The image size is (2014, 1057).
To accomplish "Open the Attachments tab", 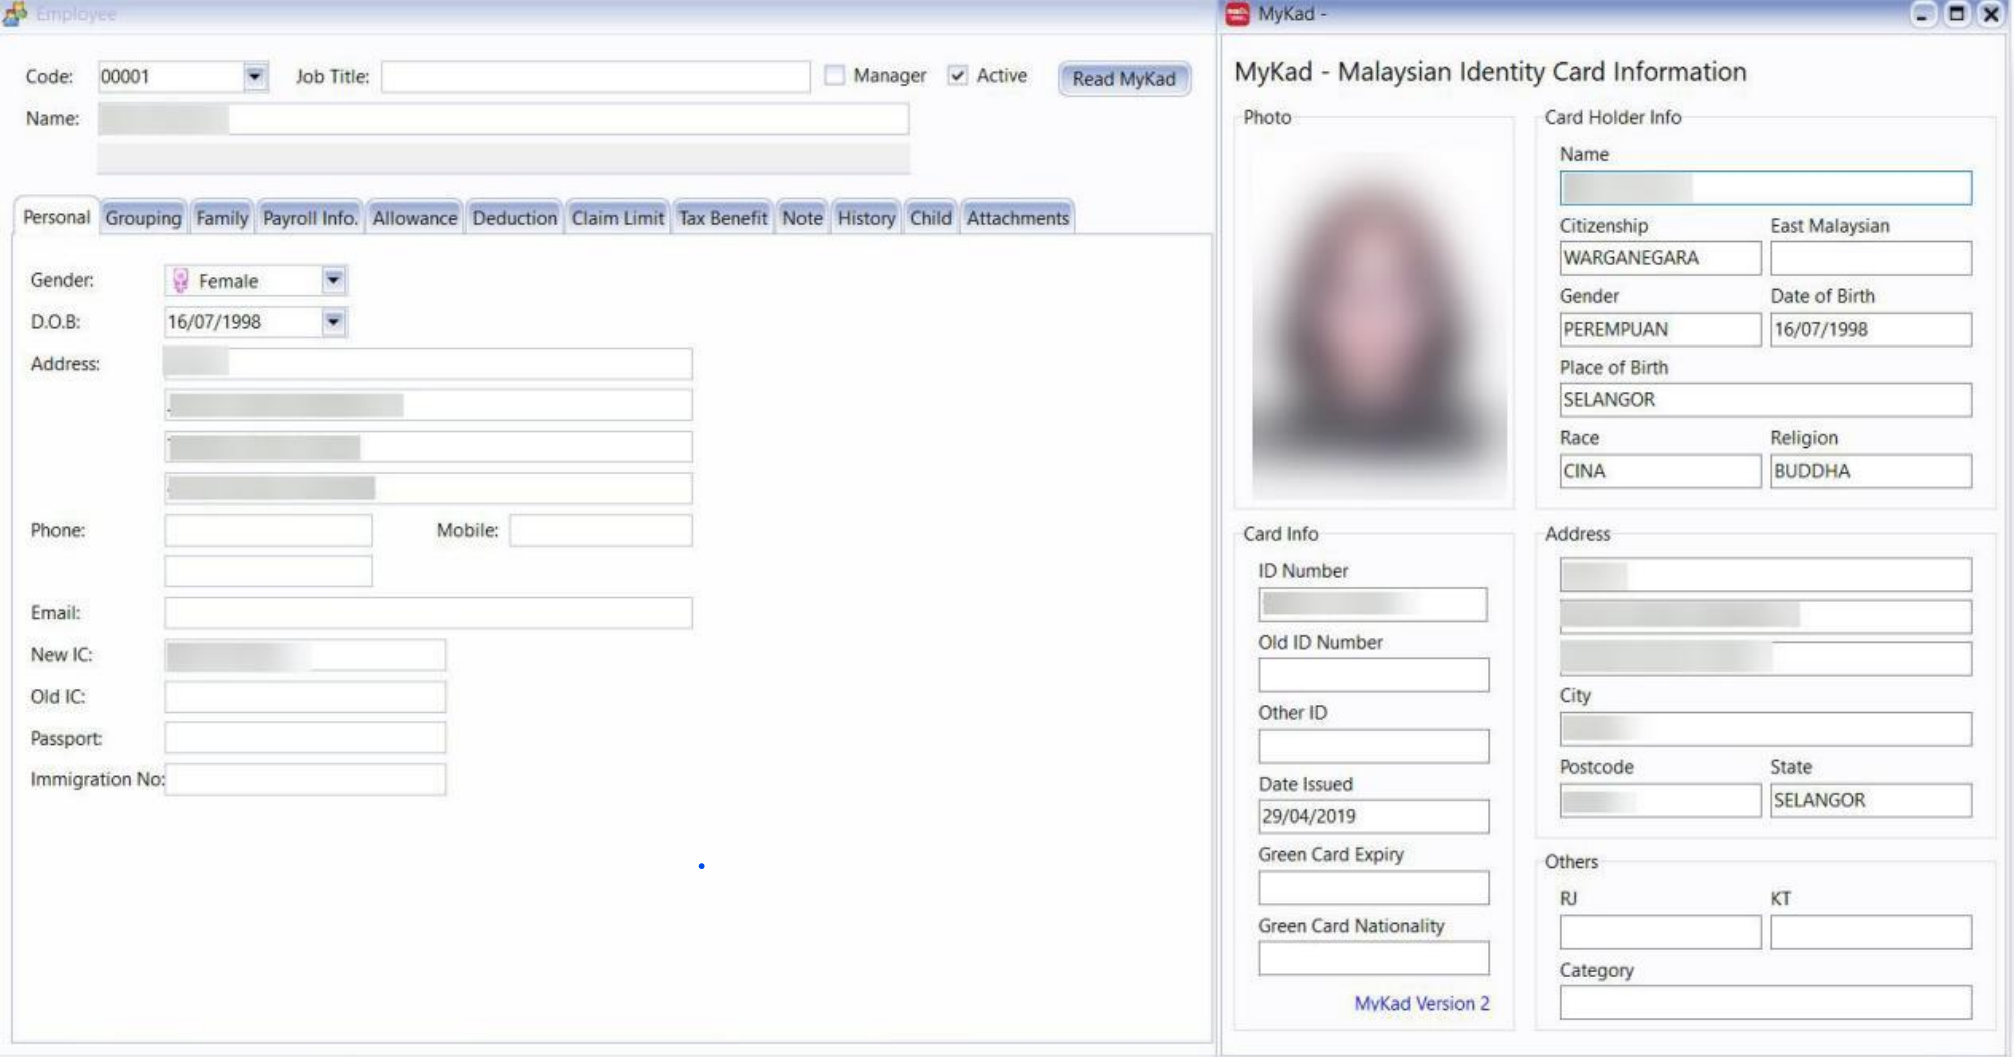I will click(1017, 218).
